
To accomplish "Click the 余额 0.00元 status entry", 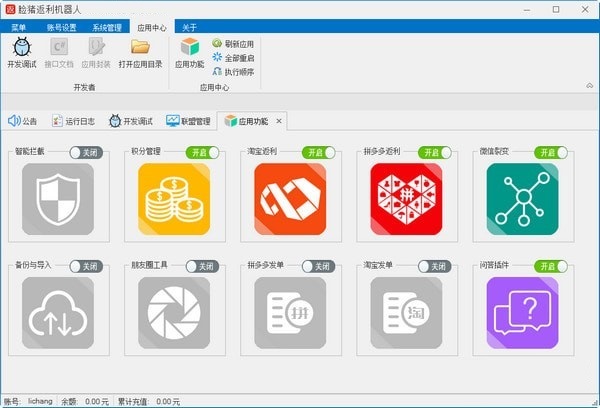I will 85,401.
